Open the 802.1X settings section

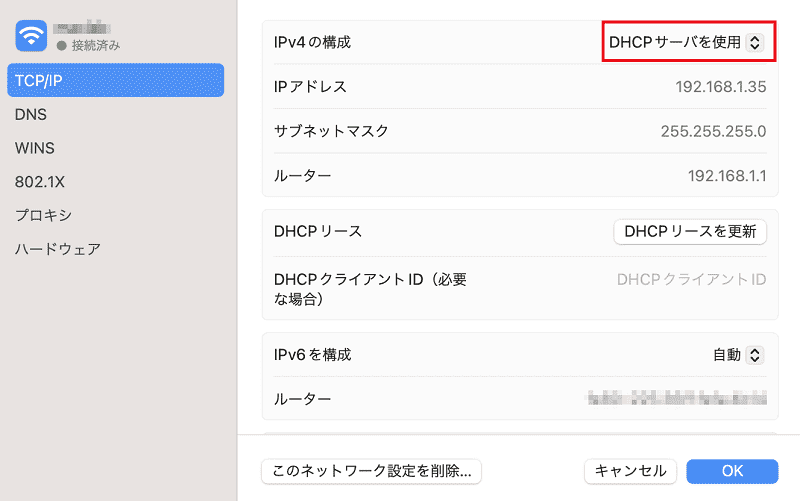tap(40, 182)
